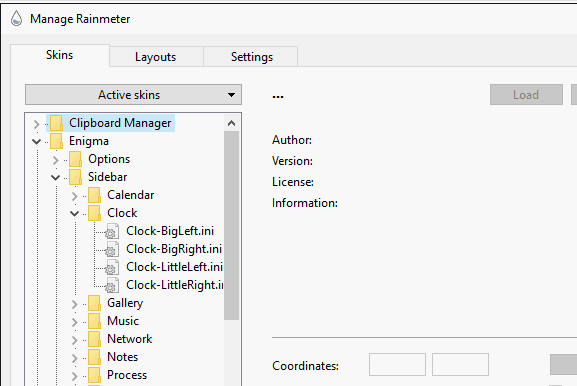Select the Clipboard Manager folder icon

tap(56, 123)
